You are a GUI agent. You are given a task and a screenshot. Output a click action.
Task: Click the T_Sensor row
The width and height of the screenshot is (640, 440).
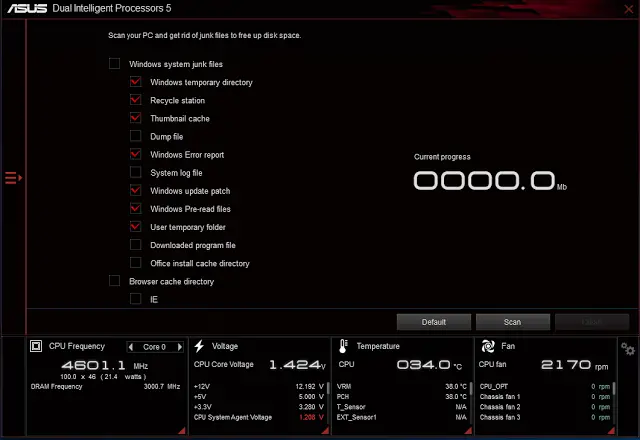[x=402, y=407]
